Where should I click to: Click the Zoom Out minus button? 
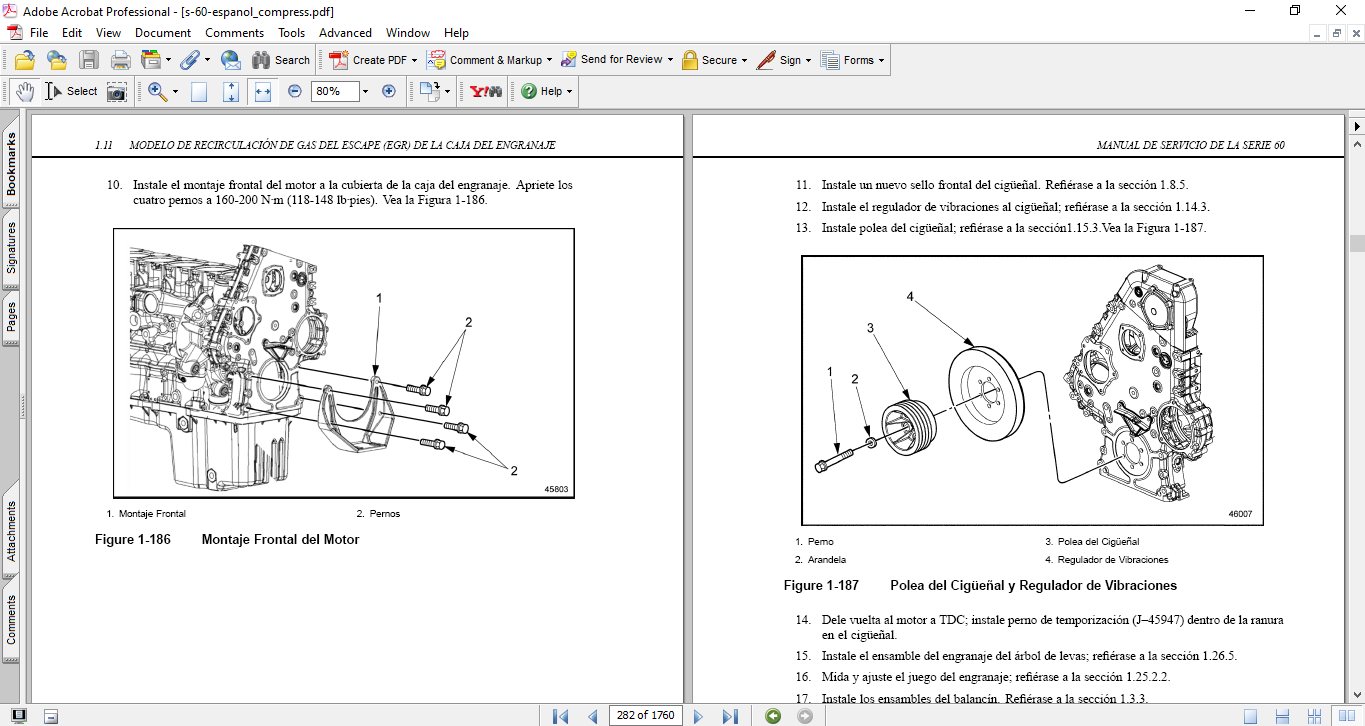pyautogui.click(x=295, y=91)
